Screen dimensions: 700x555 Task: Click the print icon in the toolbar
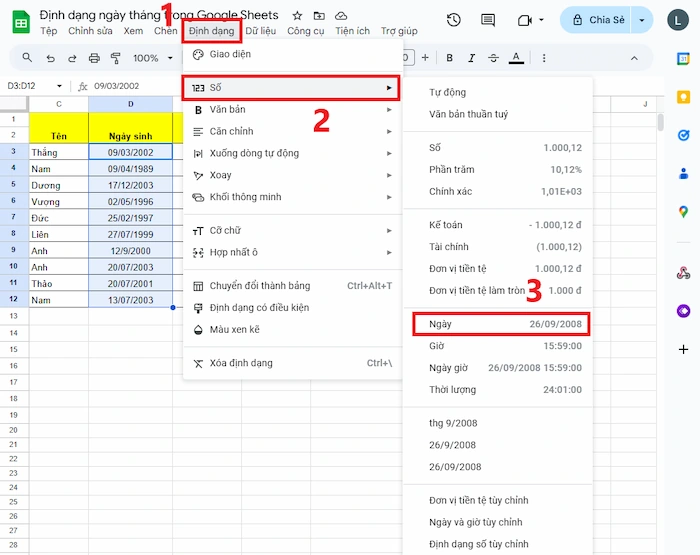tap(94, 58)
